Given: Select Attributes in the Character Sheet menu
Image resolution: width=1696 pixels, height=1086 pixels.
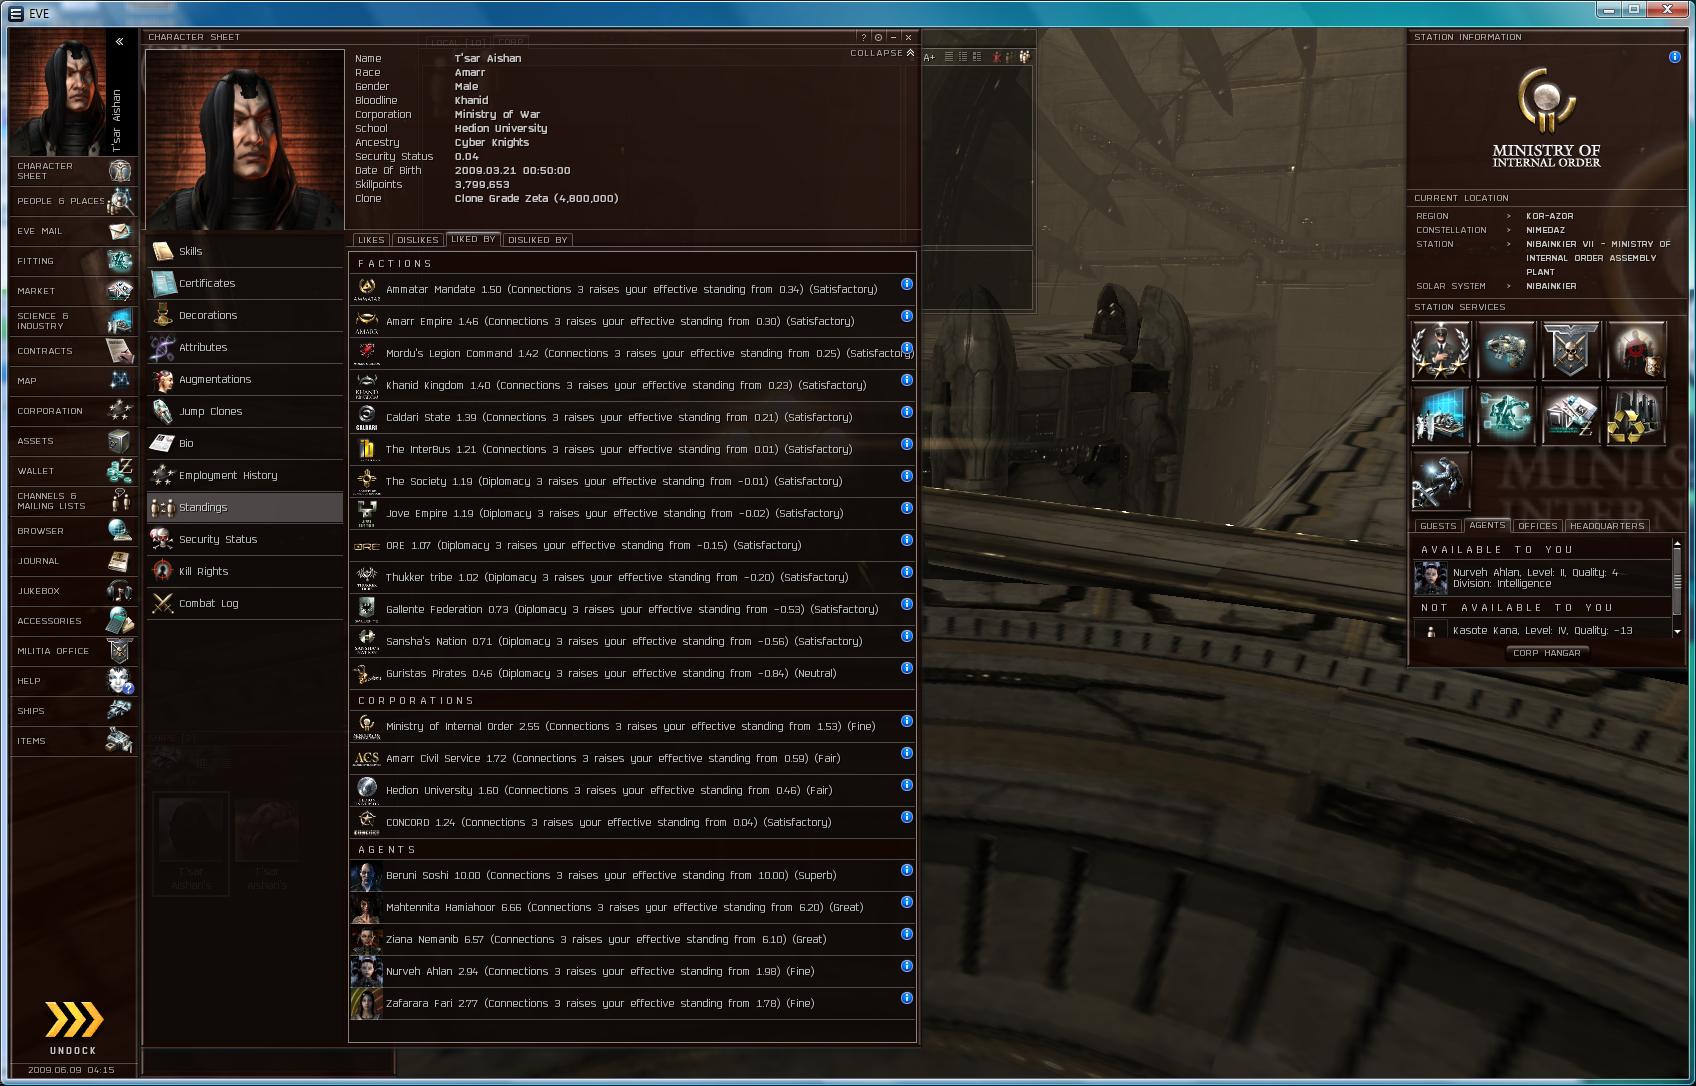Looking at the screenshot, I should pos(245,347).
